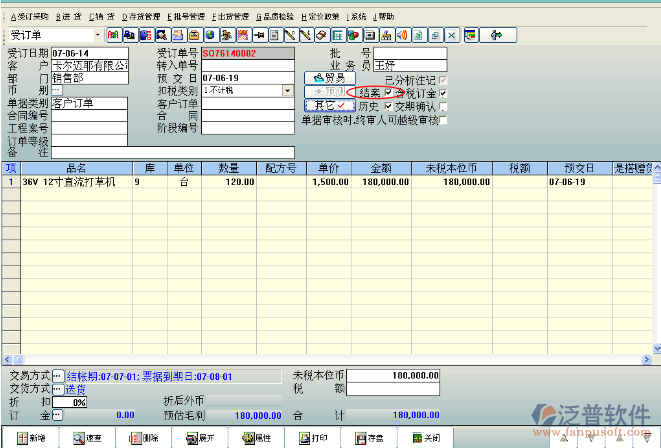The image size is (661, 448).
Task: Click the grid's horizontal scrollbar
Action: 330,355
